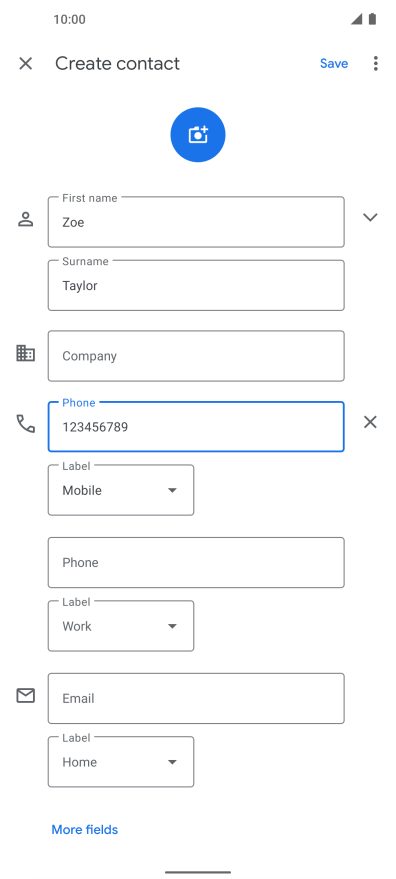Tap the add contact photo camera icon
396x879 pixels.
(198, 135)
